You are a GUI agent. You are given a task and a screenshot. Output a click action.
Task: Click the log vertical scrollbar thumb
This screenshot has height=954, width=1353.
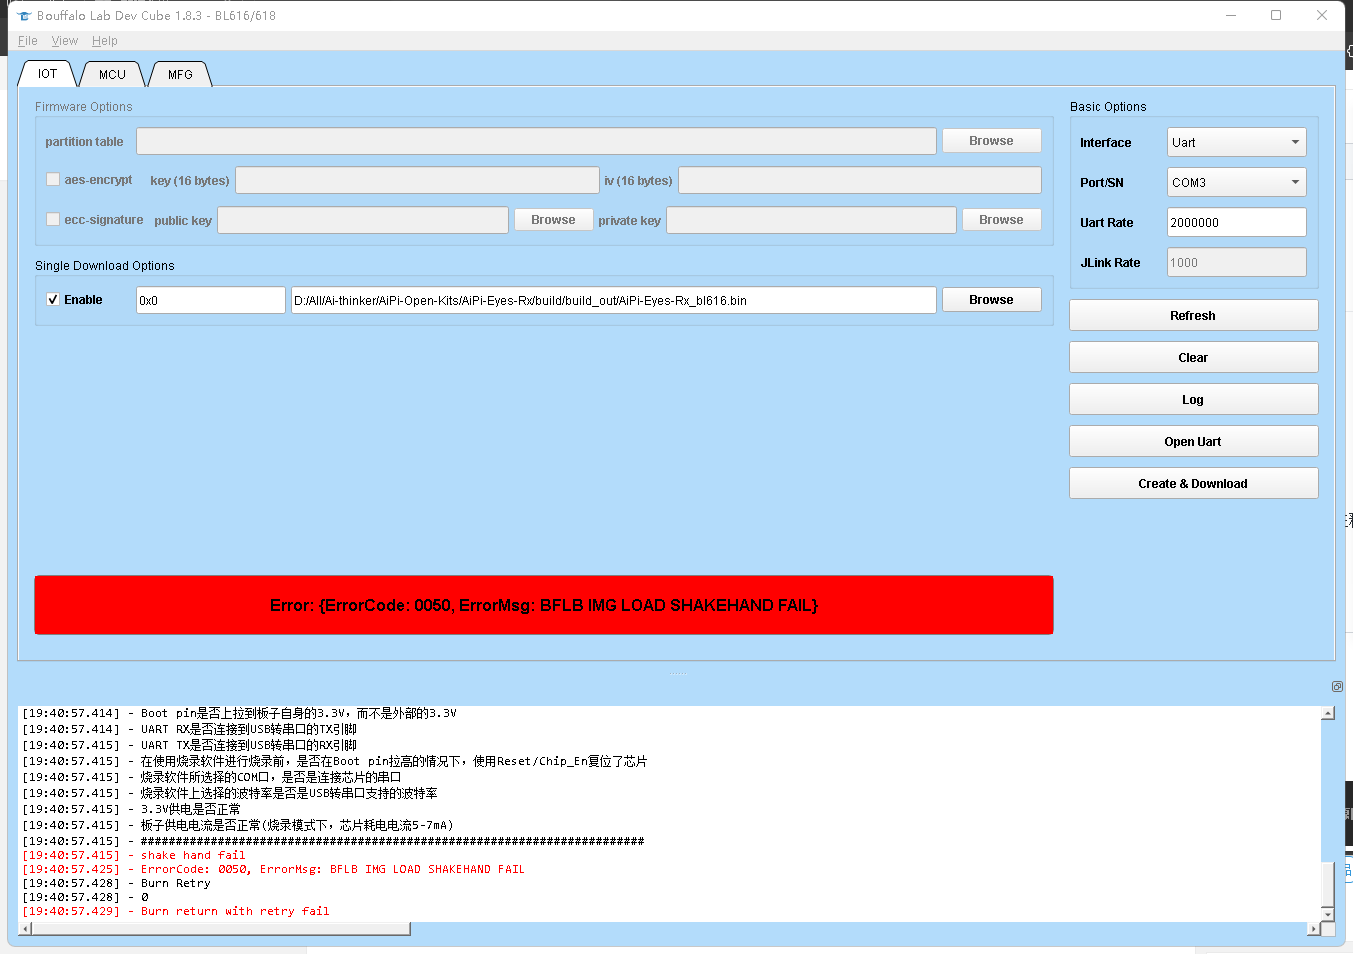1328,883
